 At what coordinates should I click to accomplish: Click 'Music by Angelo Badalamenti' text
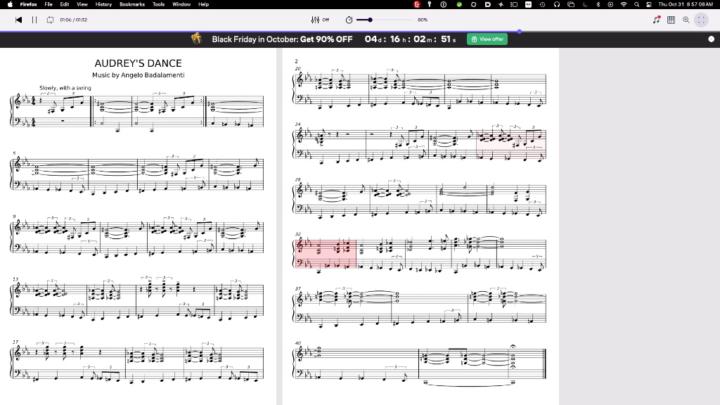138,75
